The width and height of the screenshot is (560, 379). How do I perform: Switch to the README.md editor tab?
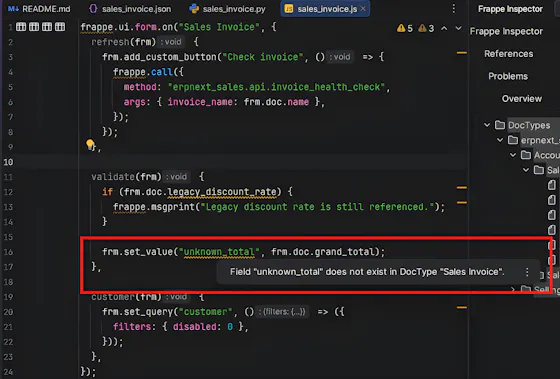tap(39, 9)
